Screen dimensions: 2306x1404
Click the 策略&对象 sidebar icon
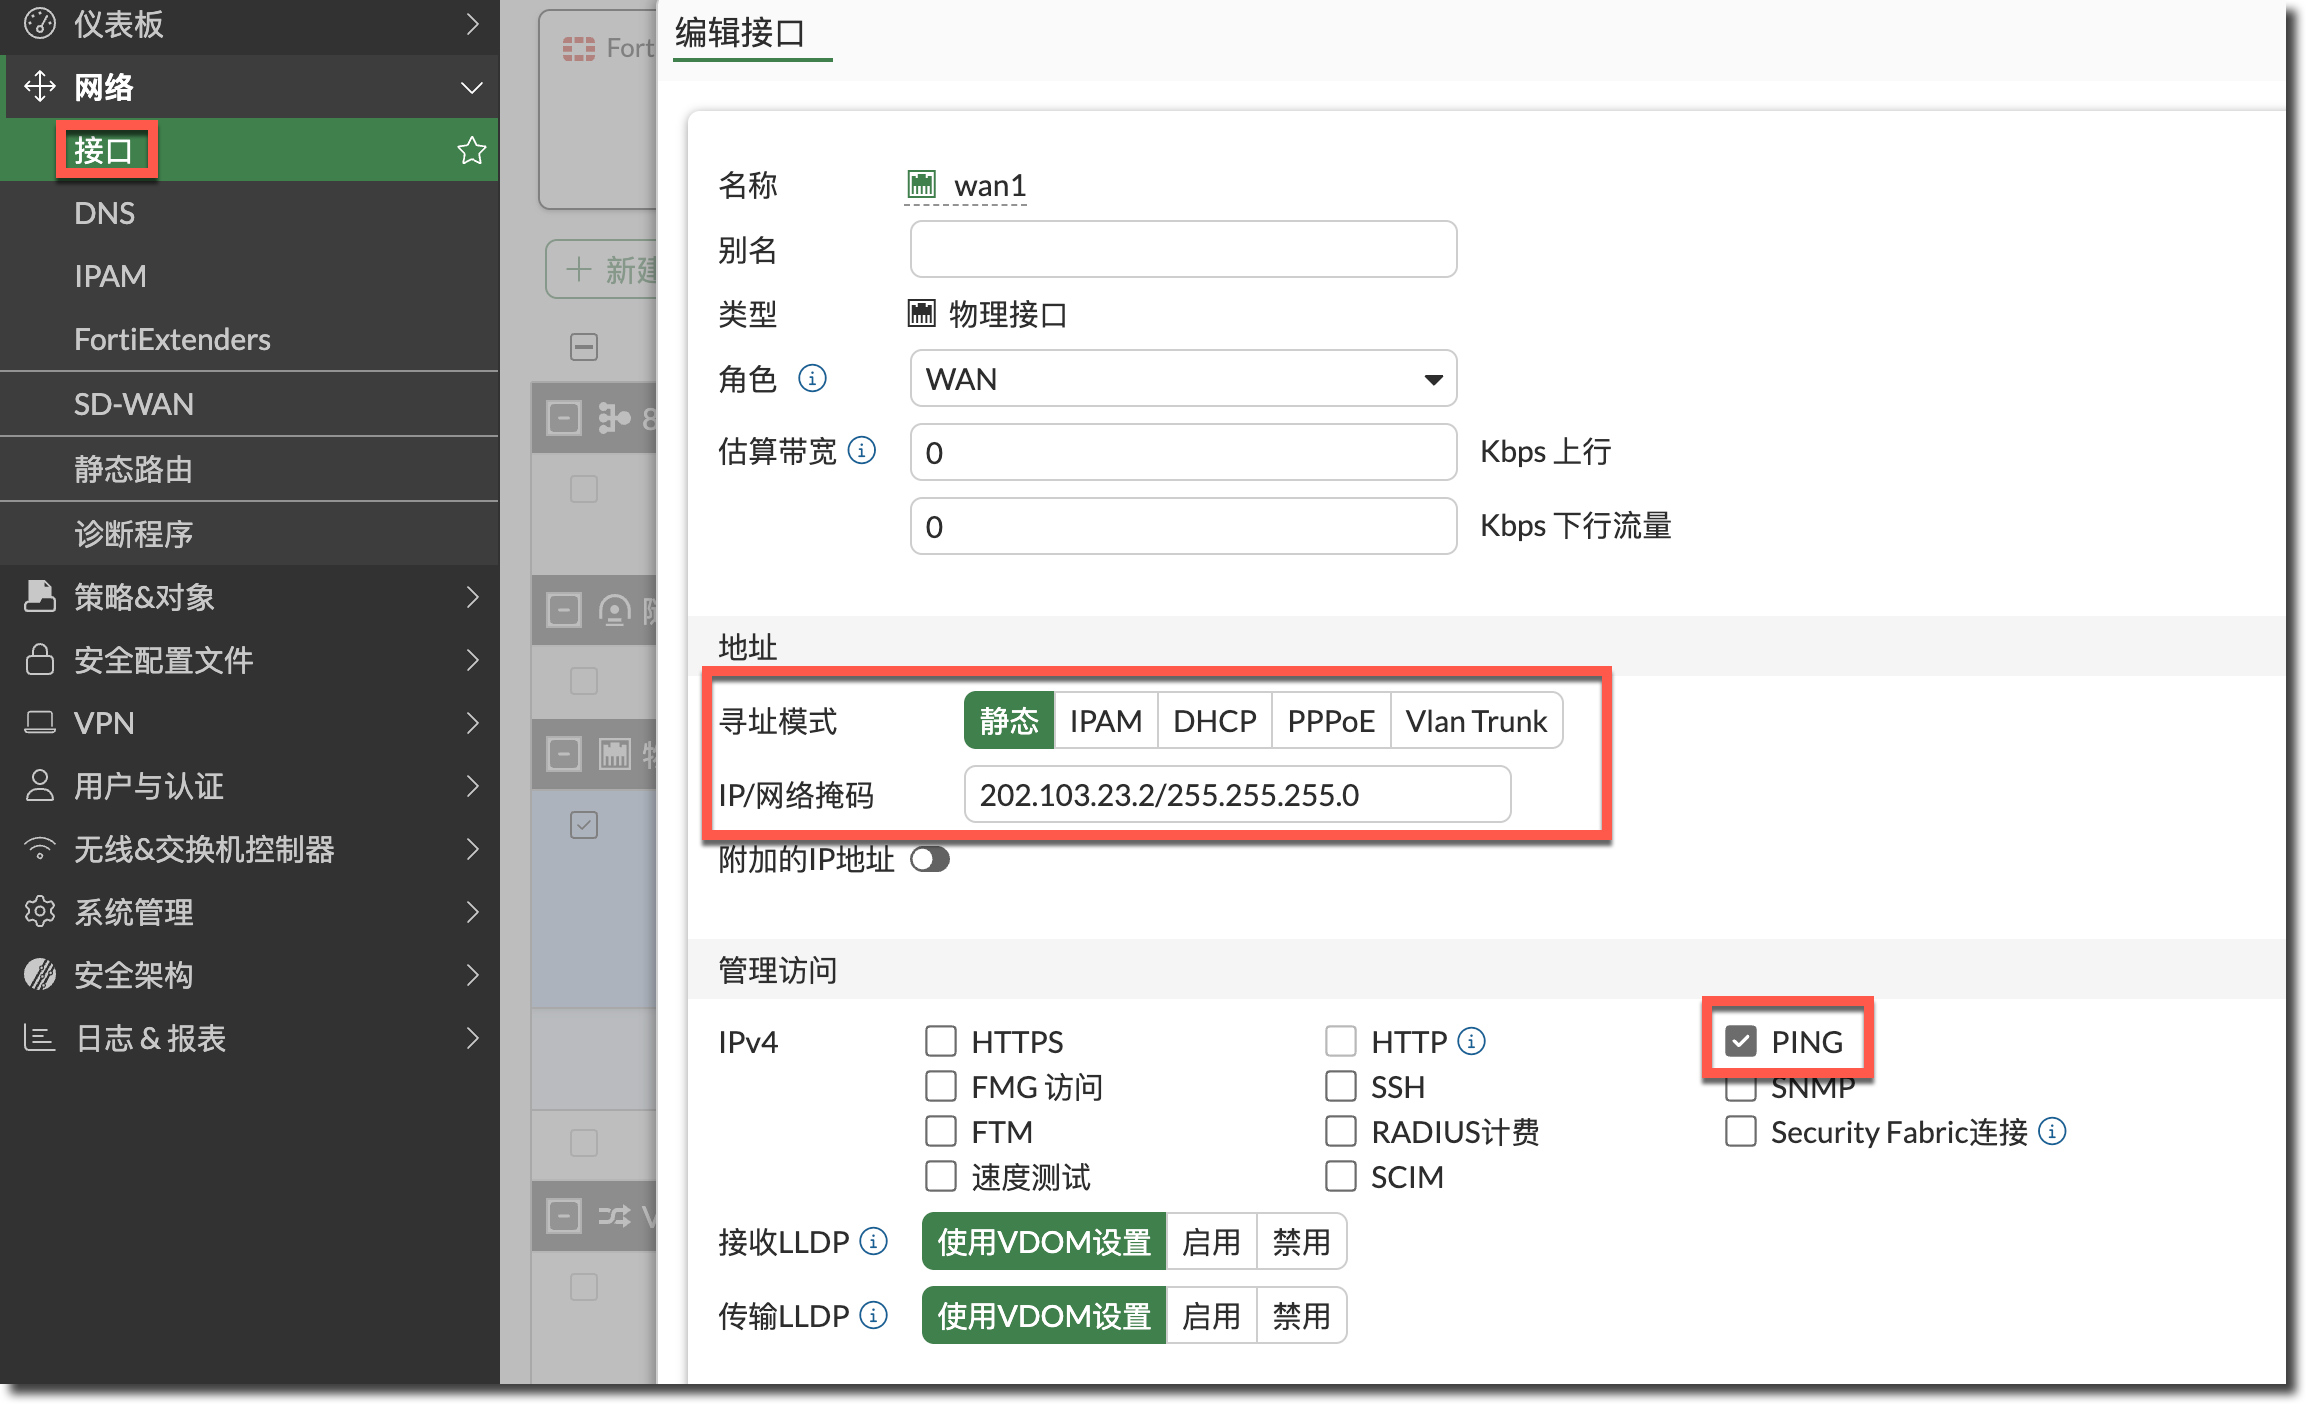[x=40, y=596]
